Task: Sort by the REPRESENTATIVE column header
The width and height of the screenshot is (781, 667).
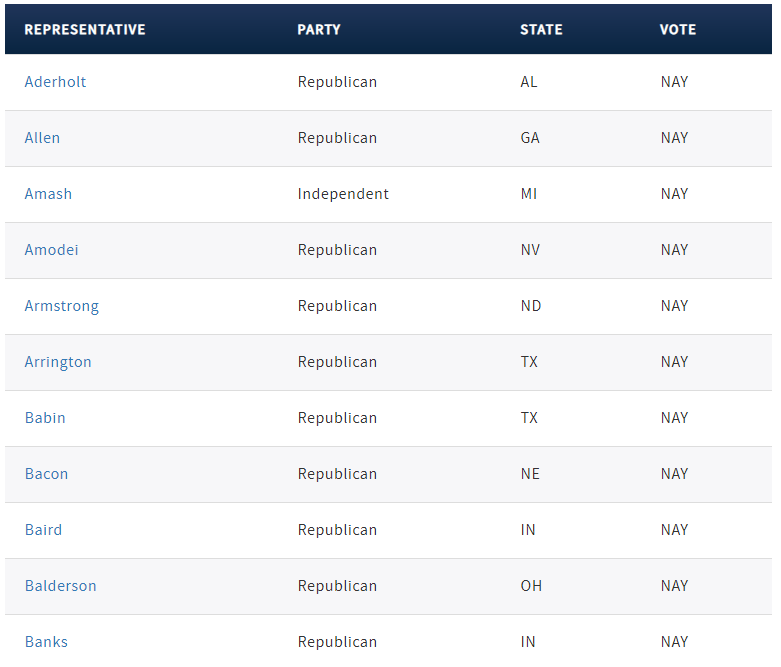Action: (85, 30)
